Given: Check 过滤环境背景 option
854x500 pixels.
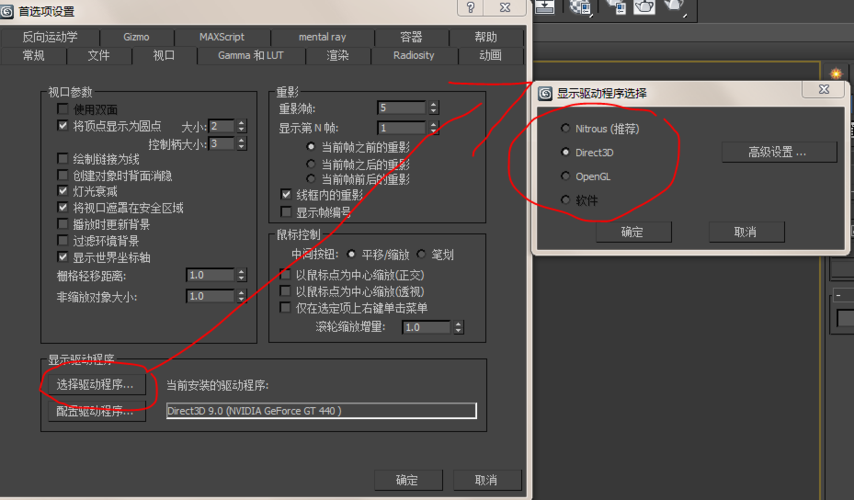Looking at the screenshot, I should [63, 240].
